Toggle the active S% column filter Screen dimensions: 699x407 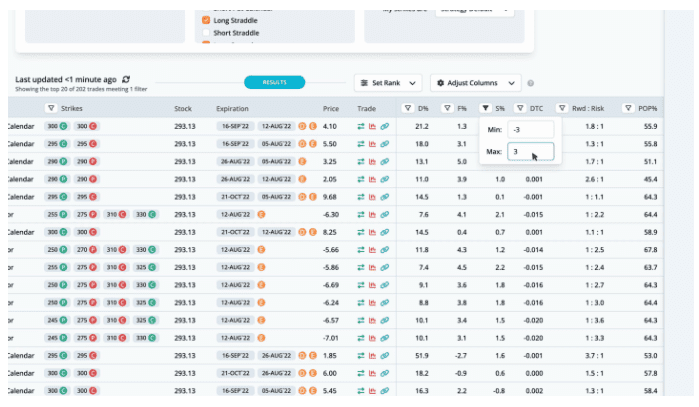click(484, 108)
